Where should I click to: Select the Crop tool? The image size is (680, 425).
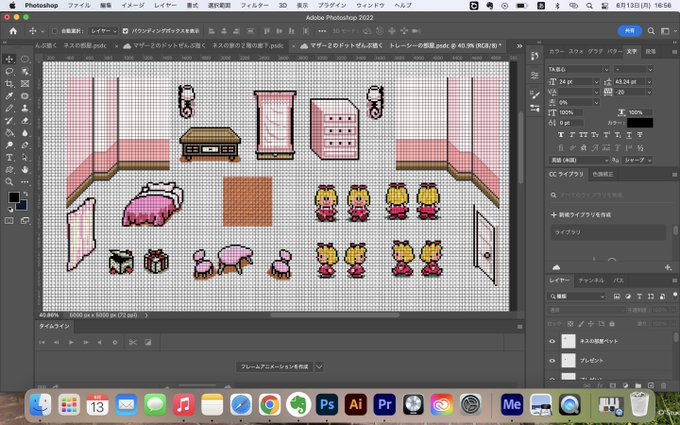[x=9, y=83]
